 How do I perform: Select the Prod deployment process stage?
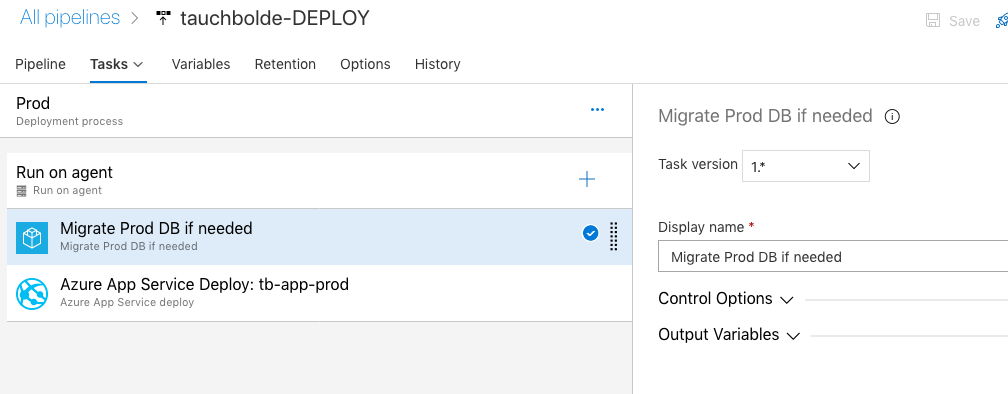coord(316,111)
